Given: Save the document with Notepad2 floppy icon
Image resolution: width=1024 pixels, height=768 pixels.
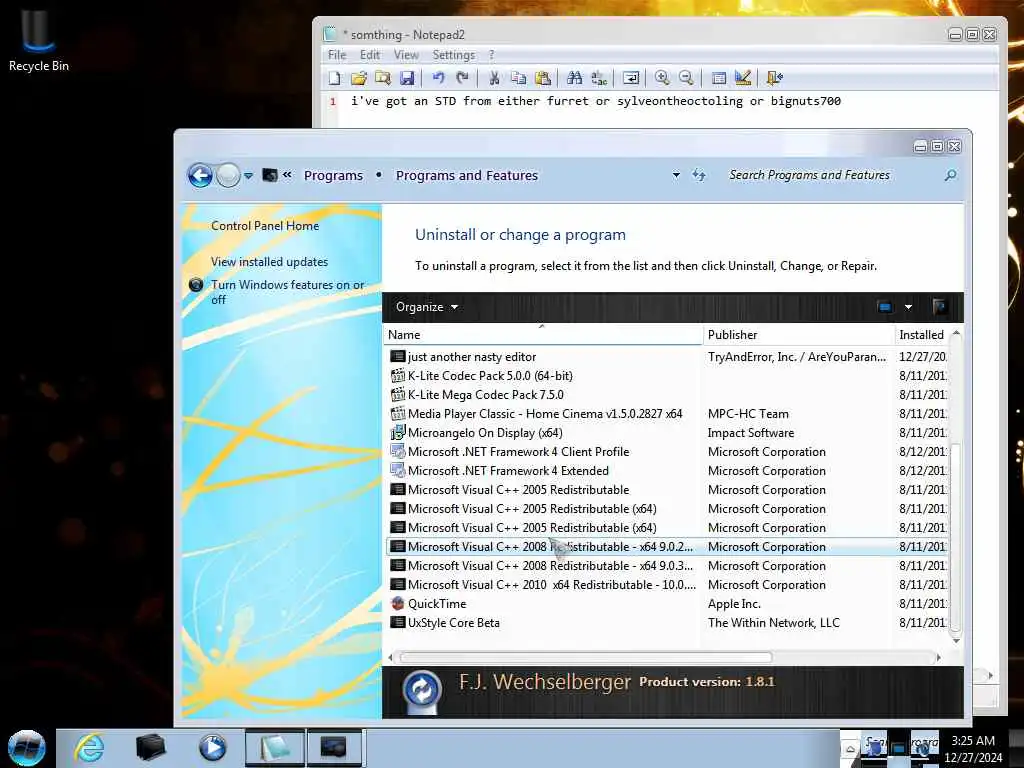Looking at the screenshot, I should [x=407, y=78].
